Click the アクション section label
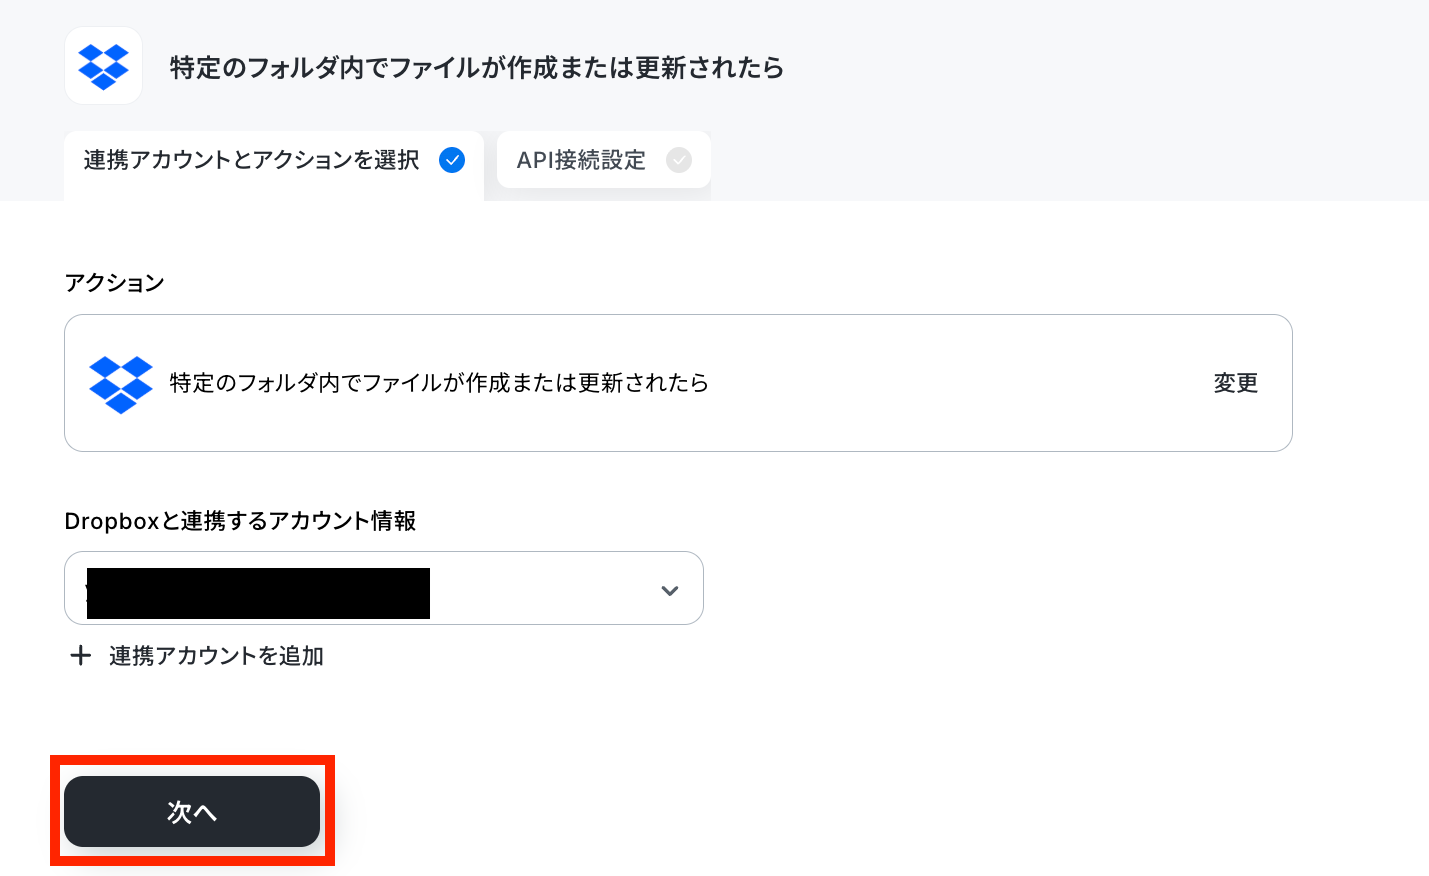 click(114, 283)
